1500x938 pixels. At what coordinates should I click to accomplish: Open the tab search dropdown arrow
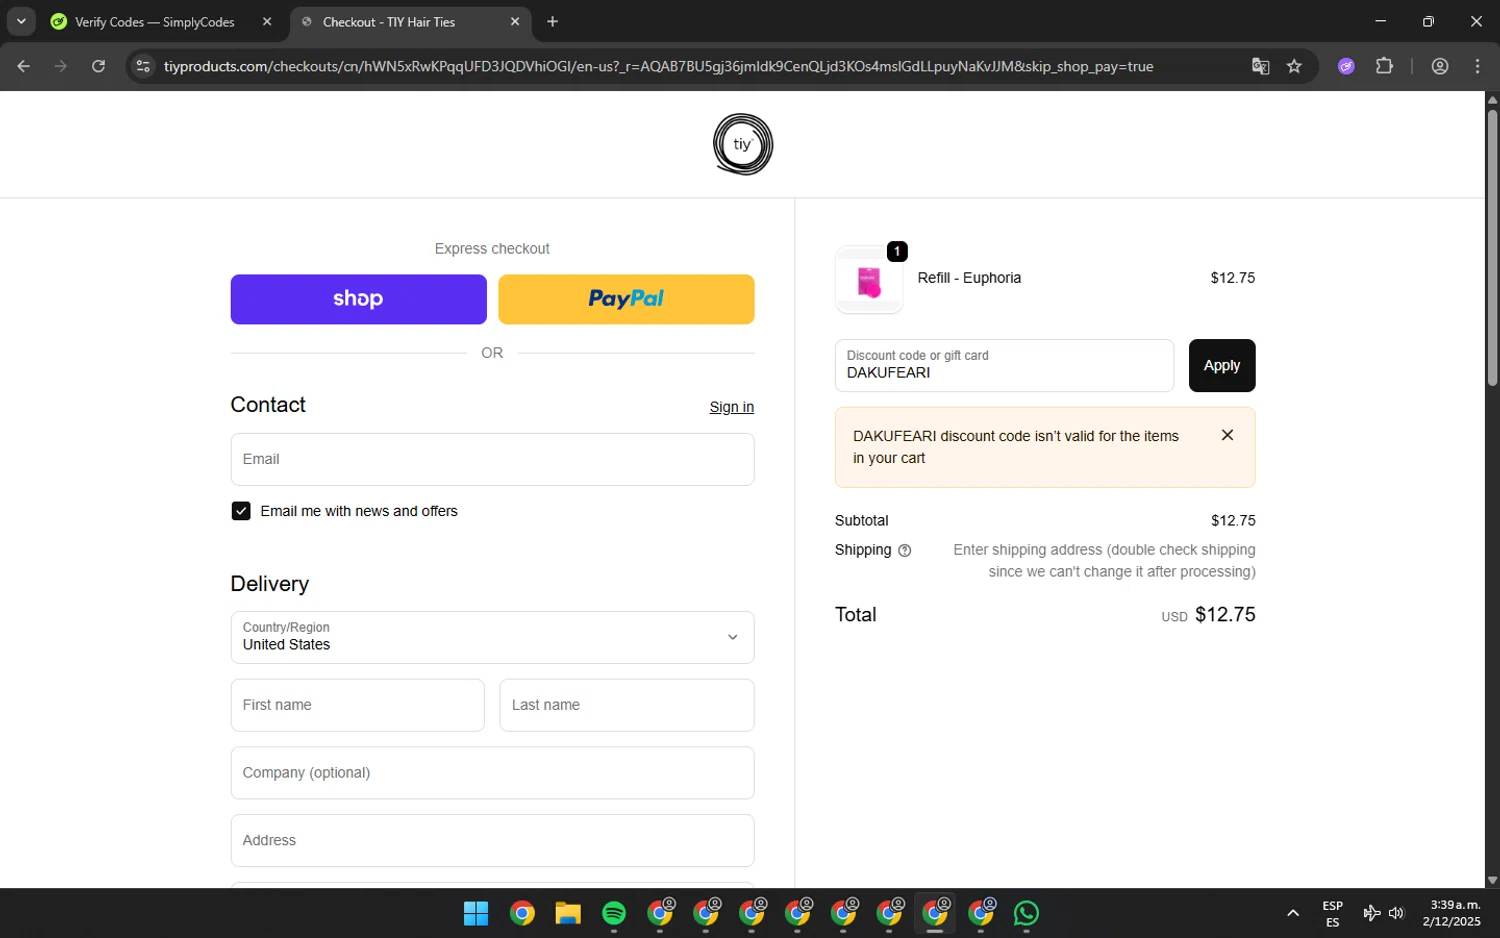tap(21, 21)
